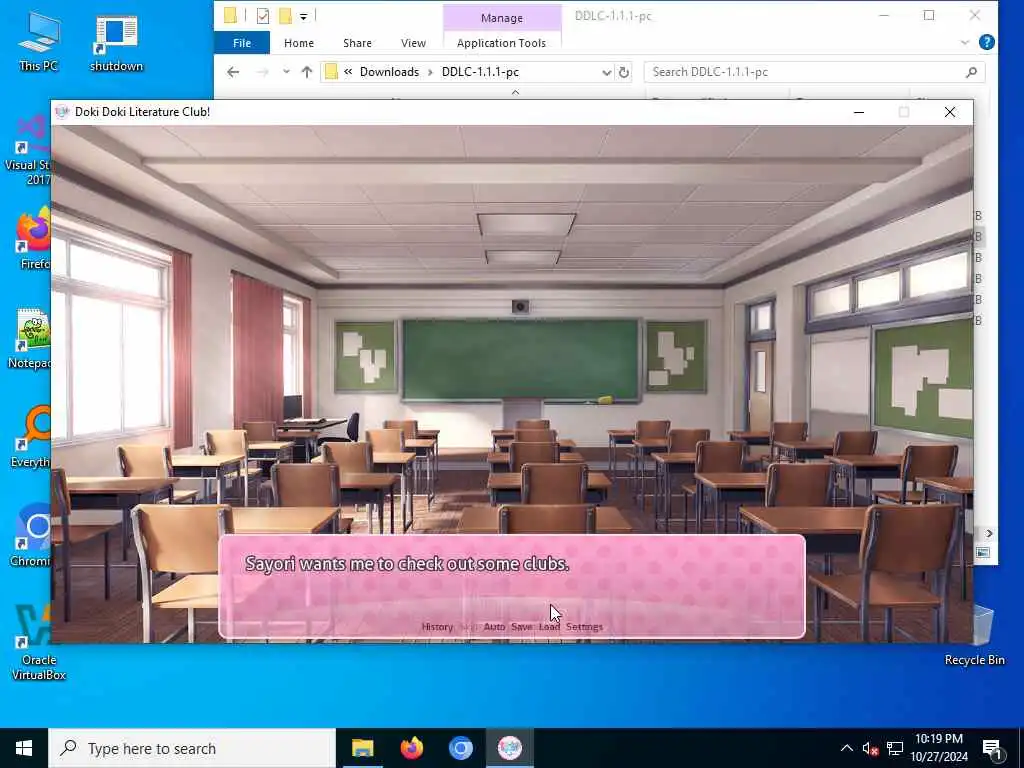This screenshot has height=768, width=1024.
Task: Open File Explorer from the taskbar
Action: 362,748
